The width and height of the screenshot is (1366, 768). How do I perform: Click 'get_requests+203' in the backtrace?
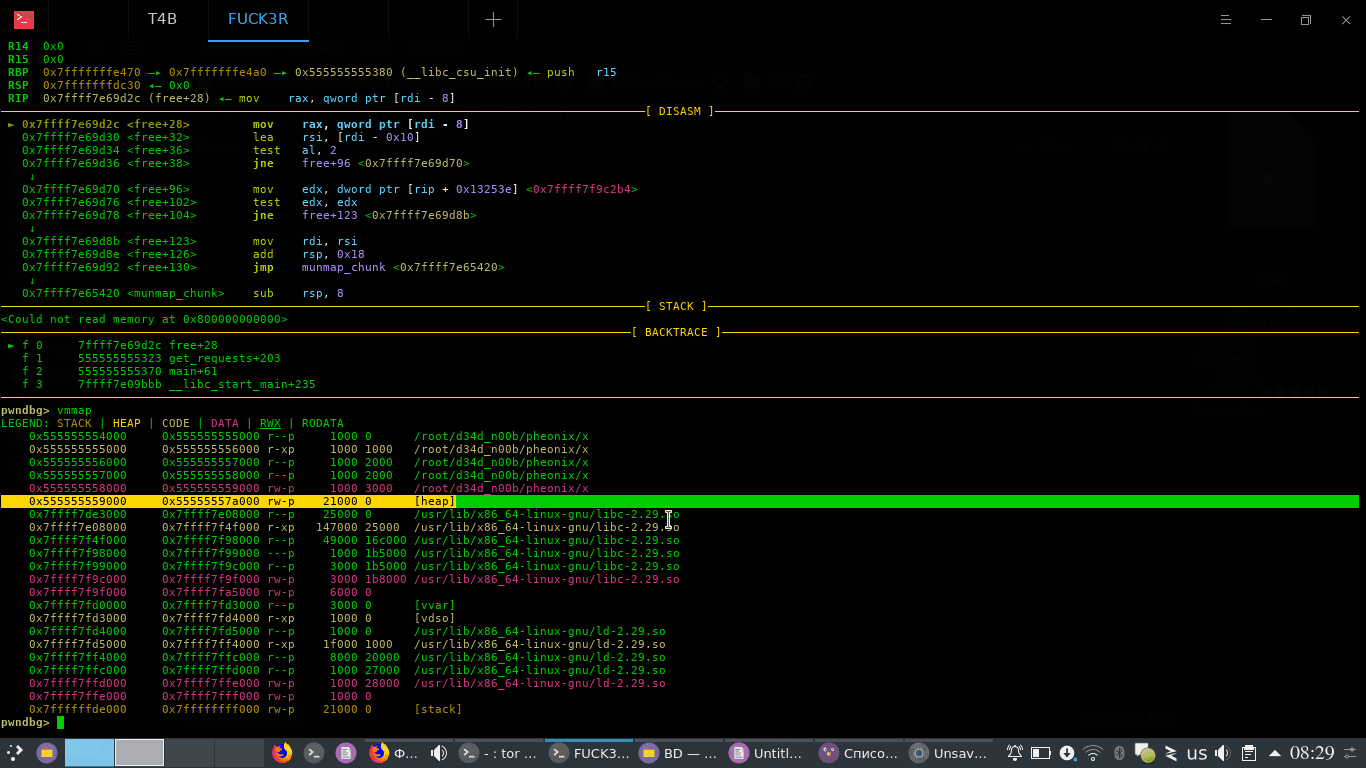(x=225, y=358)
